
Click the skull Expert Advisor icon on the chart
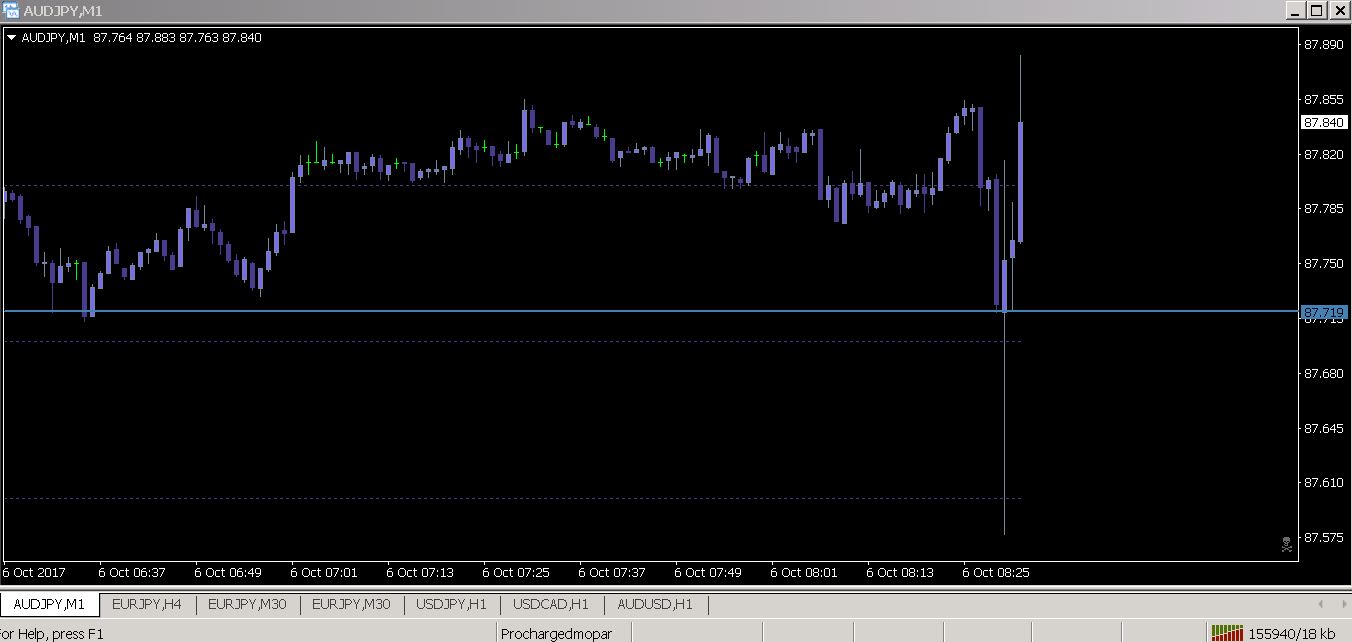(x=1287, y=546)
